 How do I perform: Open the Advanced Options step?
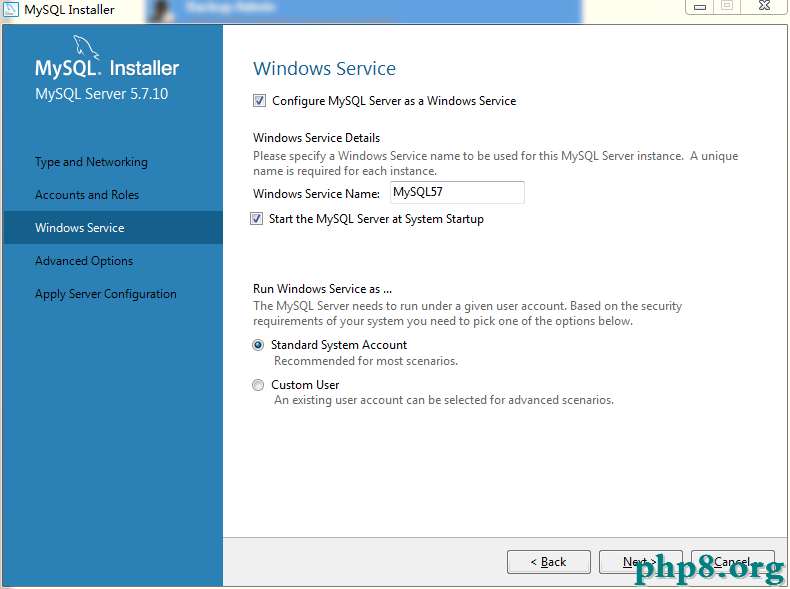click(x=84, y=261)
